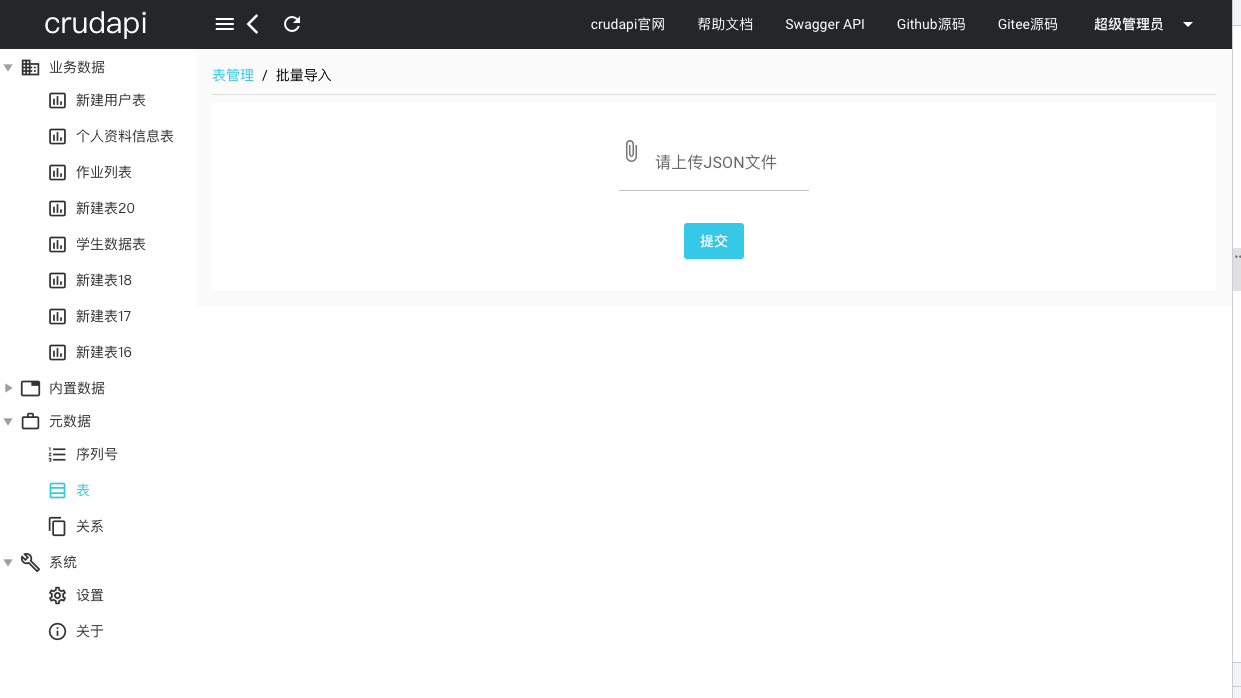Open the 作业列表 item
Viewport: 1241px width, 698px height.
[104, 172]
